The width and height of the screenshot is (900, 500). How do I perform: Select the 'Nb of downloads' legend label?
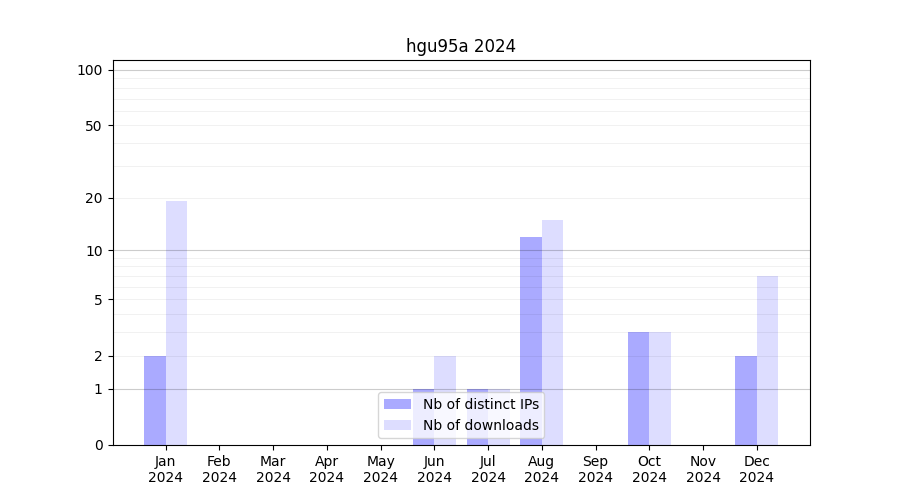click(480, 425)
